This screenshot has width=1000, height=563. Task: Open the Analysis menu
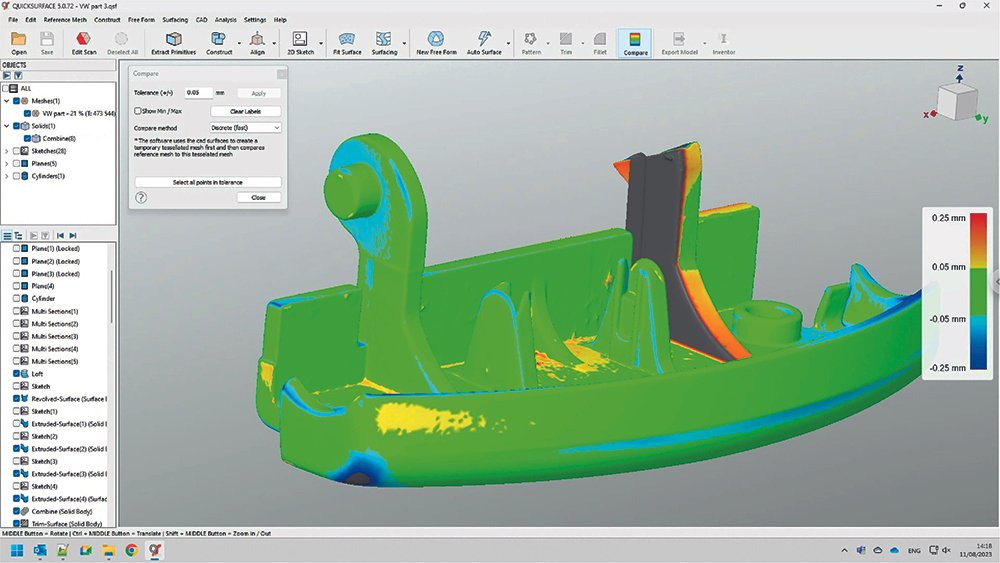(x=225, y=20)
